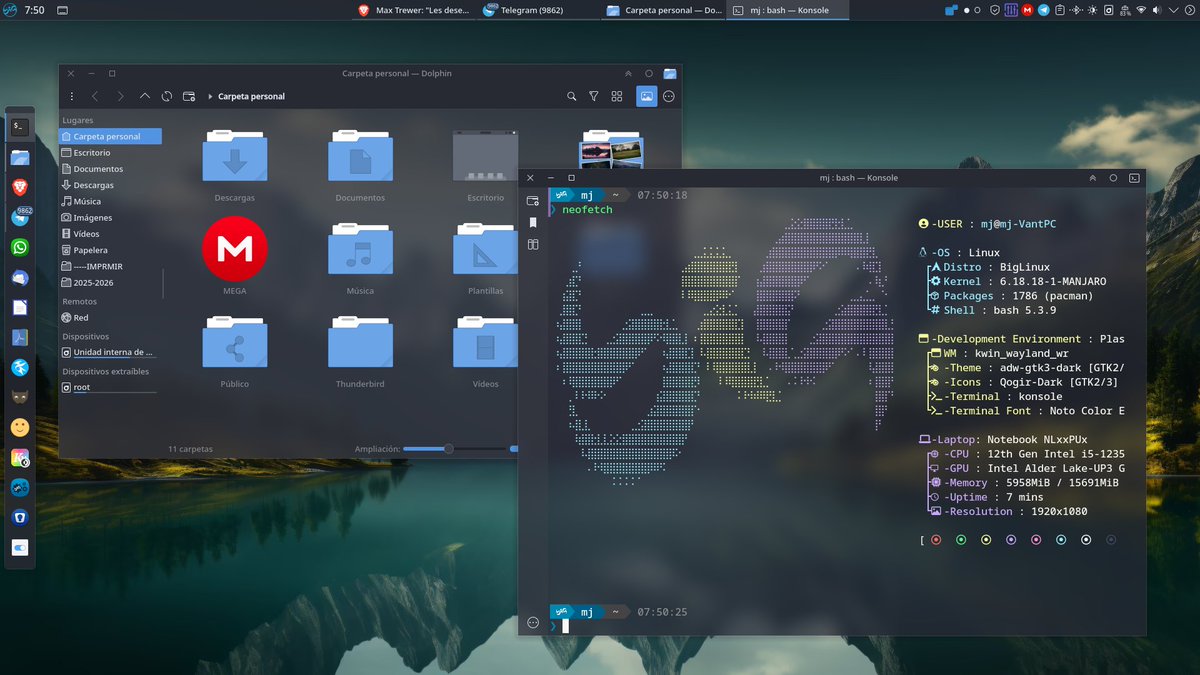Viewport: 1200px width, 675px height.
Task: Go back in Dolphin navigation
Action: coord(95,96)
